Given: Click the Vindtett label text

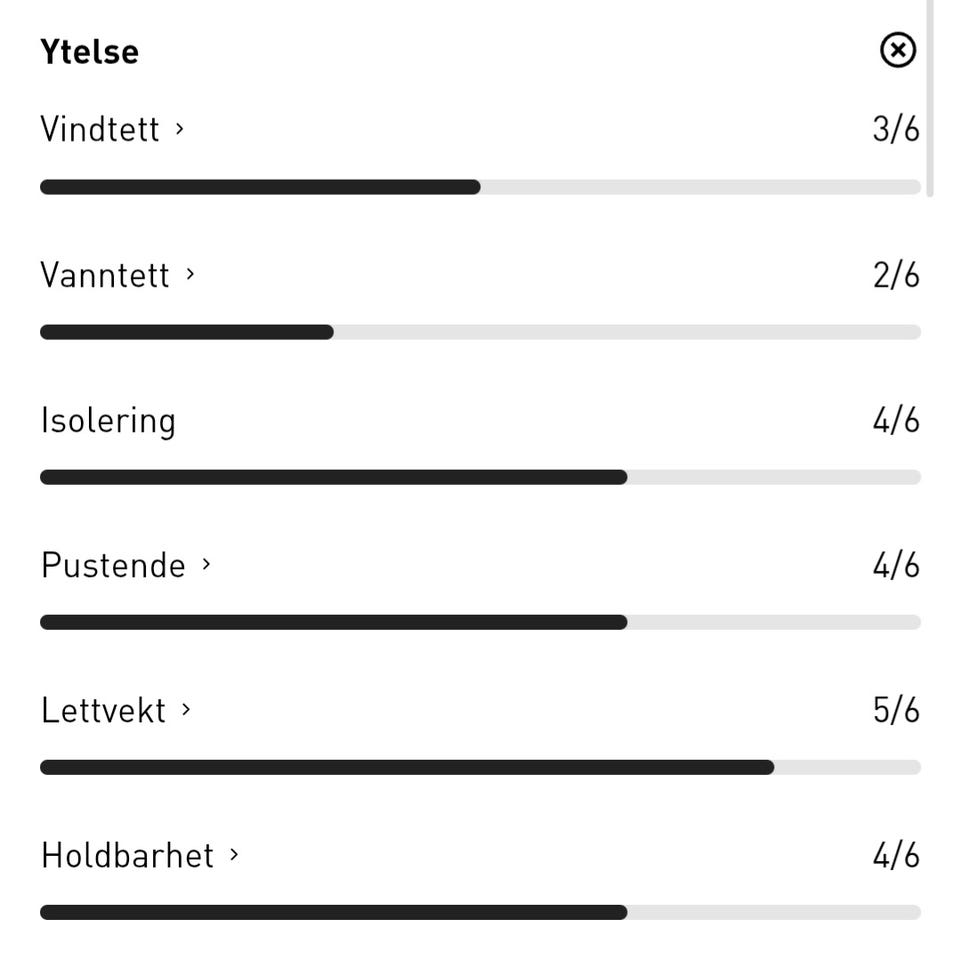Looking at the screenshot, I should (x=100, y=129).
